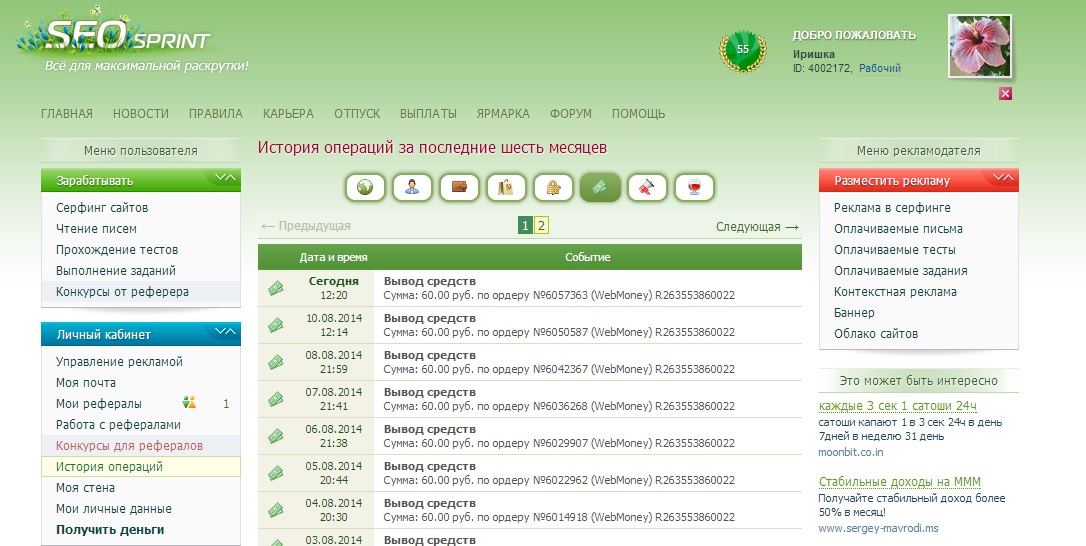Image resolution: width=1086 pixels, height=546 pixels.
Task: Click money icon in the 10.08.2014 row
Action: [276, 325]
